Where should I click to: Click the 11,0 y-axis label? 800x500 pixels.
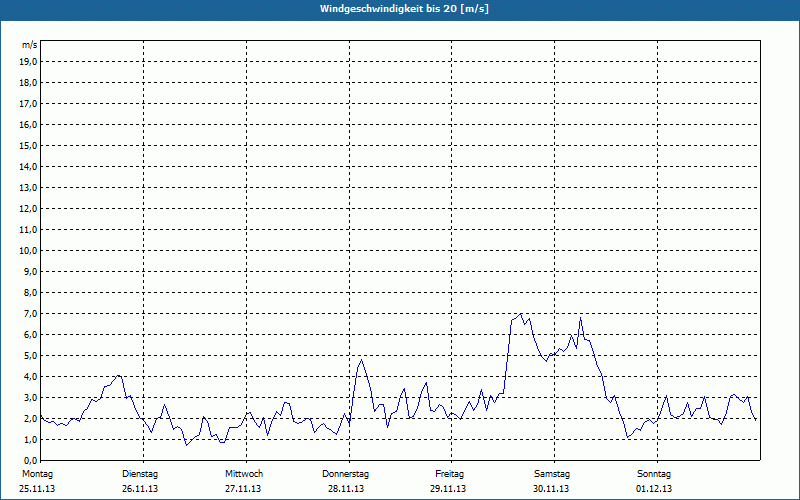[28, 230]
